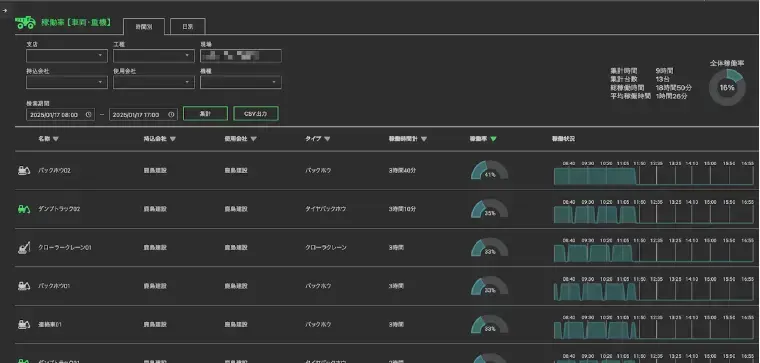
Task: Click the 33% gauge for バックホウ01
Action: click(490, 286)
